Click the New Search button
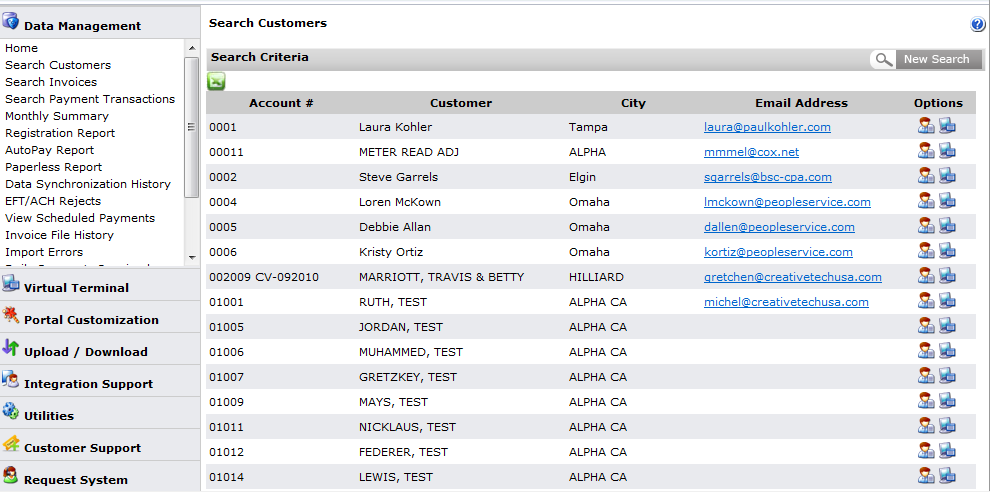Viewport: 990px width, 493px height. click(x=926, y=59)
